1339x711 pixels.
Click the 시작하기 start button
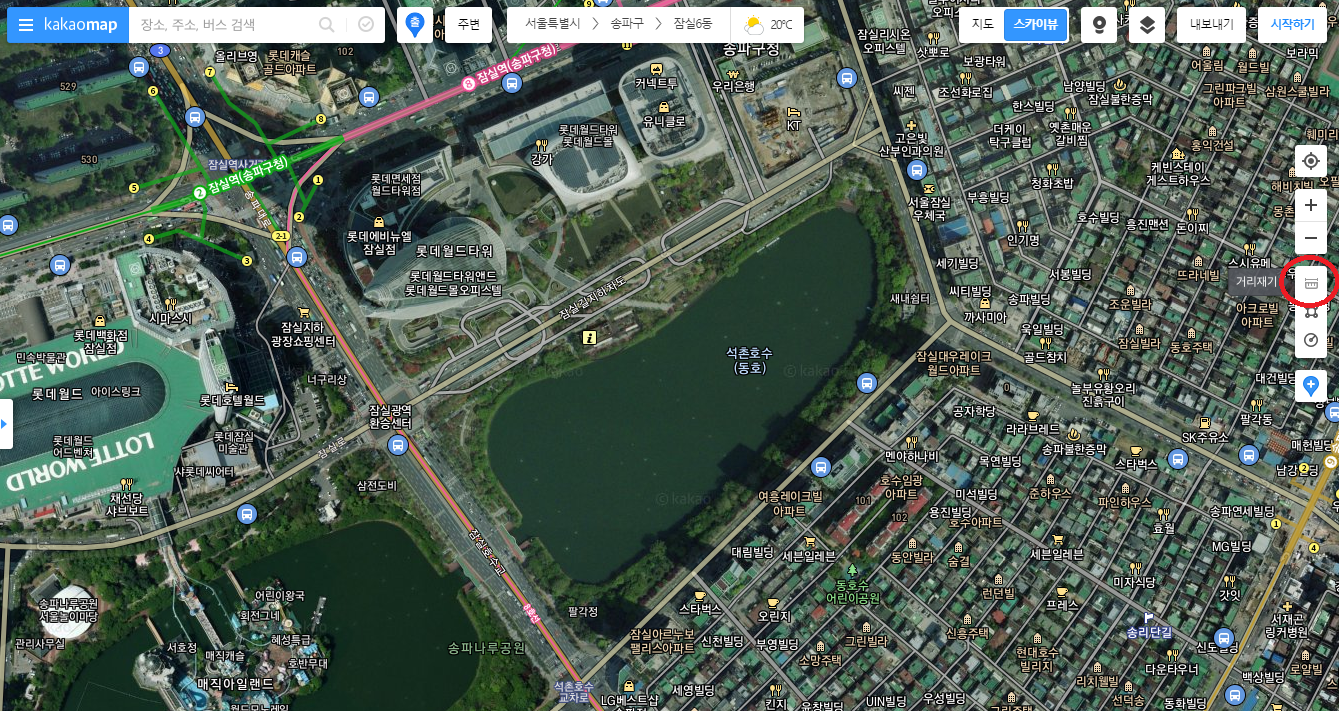coord(1292,25)
